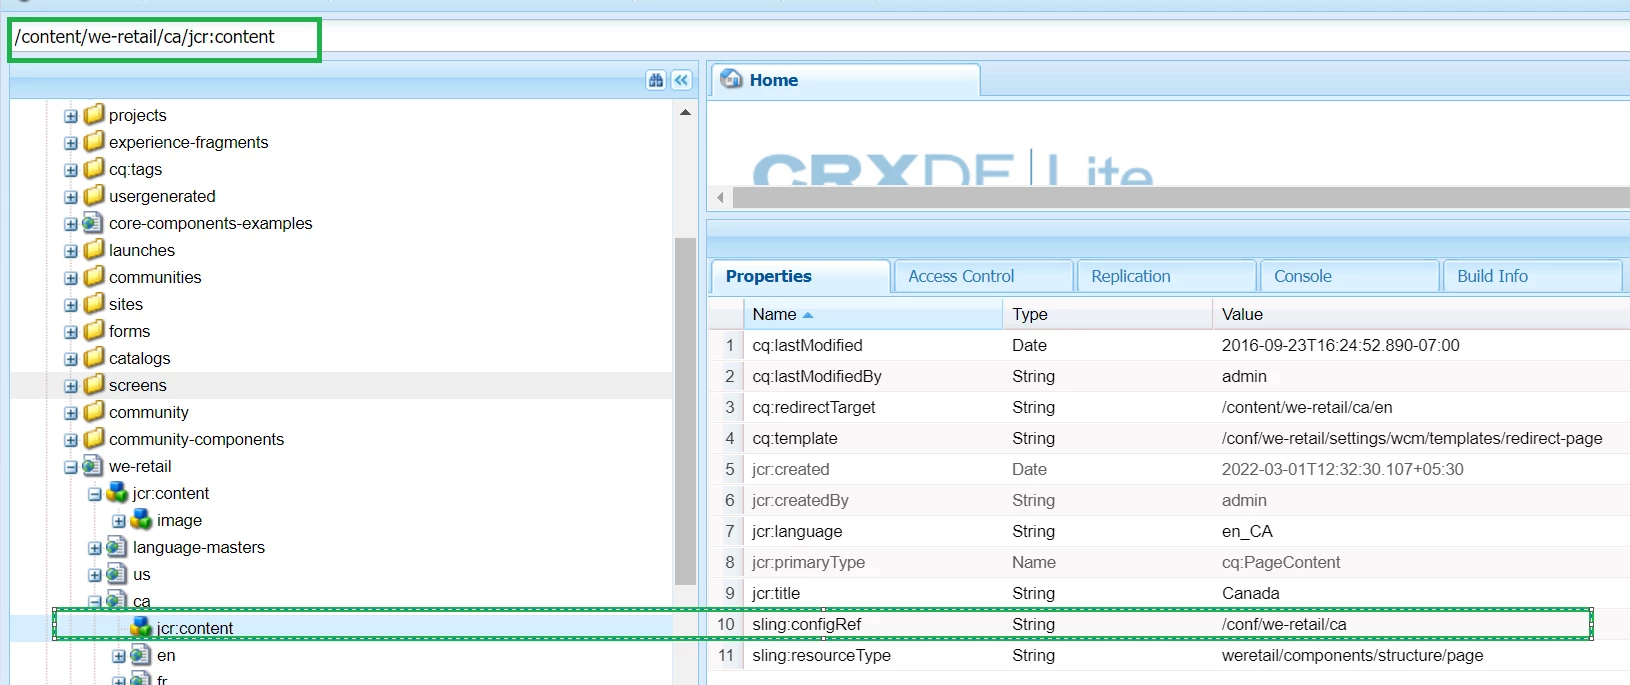Expand the sites tree node
1630x685 pixels.
point(71,305)
